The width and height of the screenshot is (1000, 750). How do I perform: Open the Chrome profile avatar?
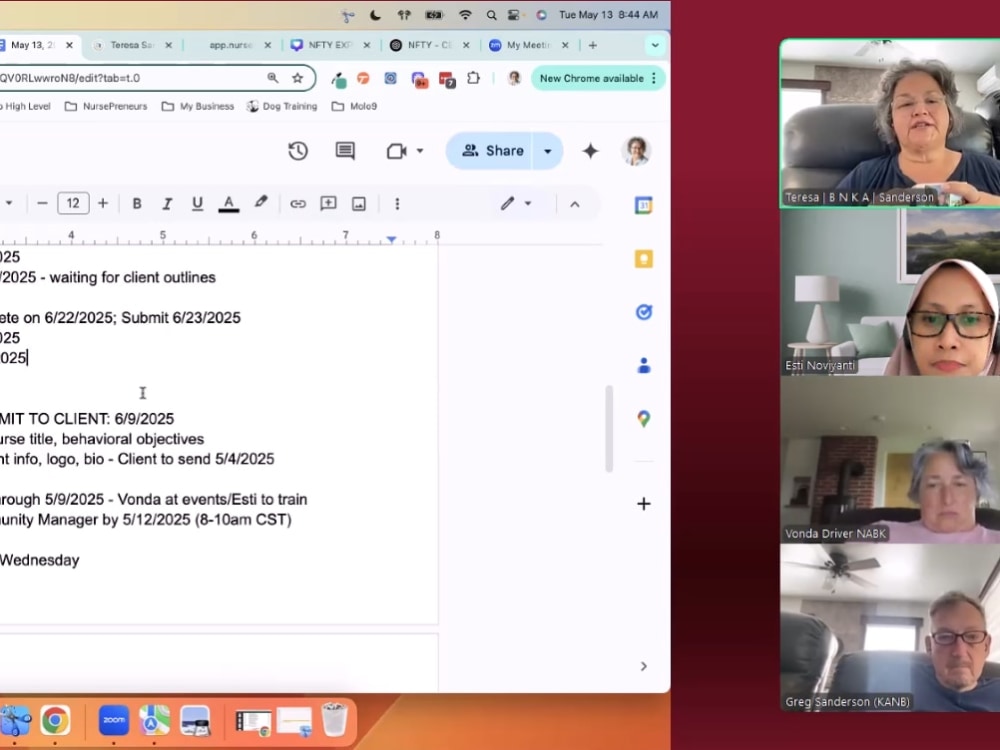(514, 78)
